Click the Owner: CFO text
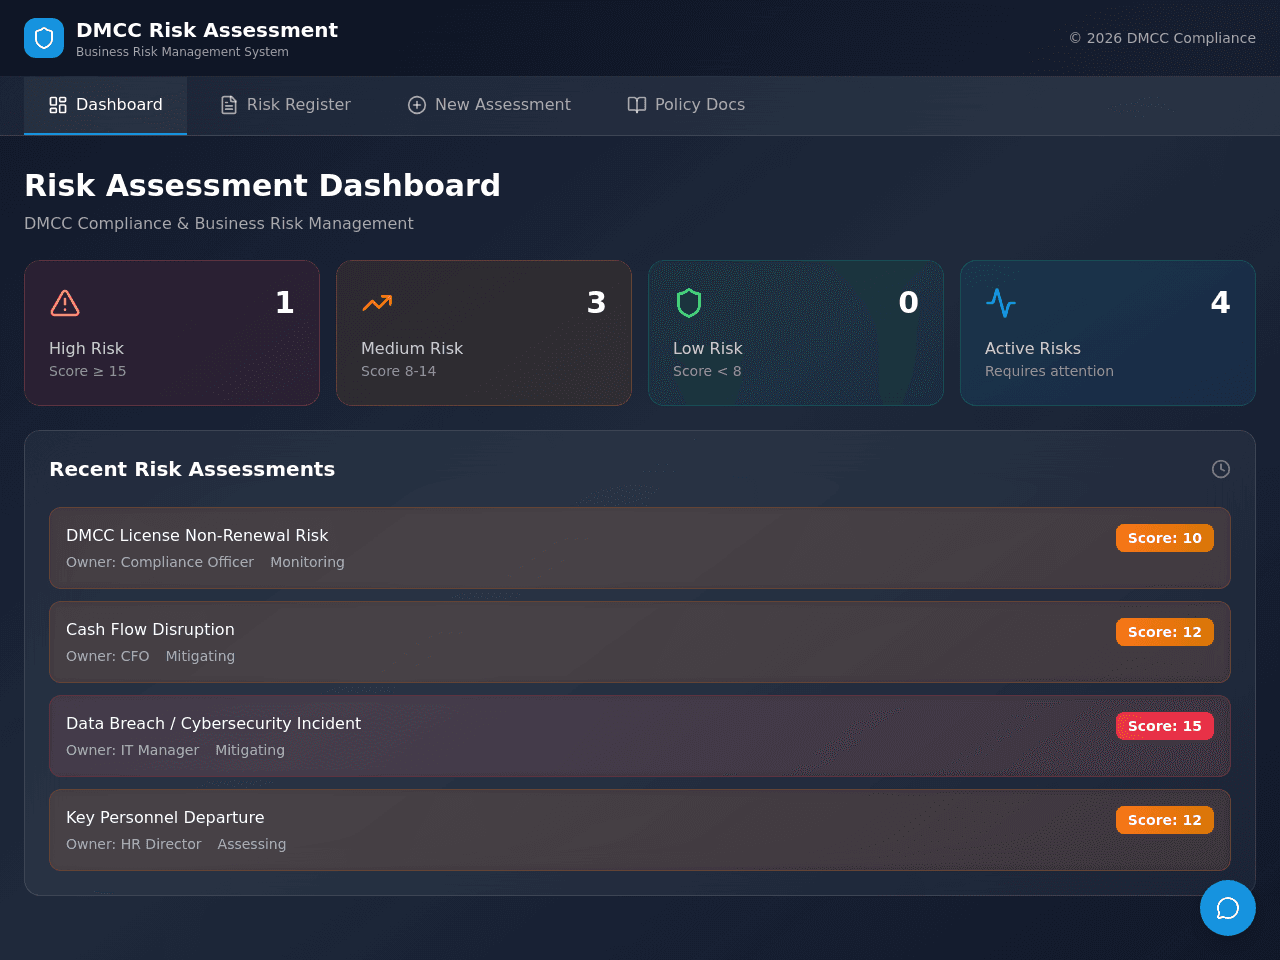This screenshot has height=960, width=1280. 108,656
